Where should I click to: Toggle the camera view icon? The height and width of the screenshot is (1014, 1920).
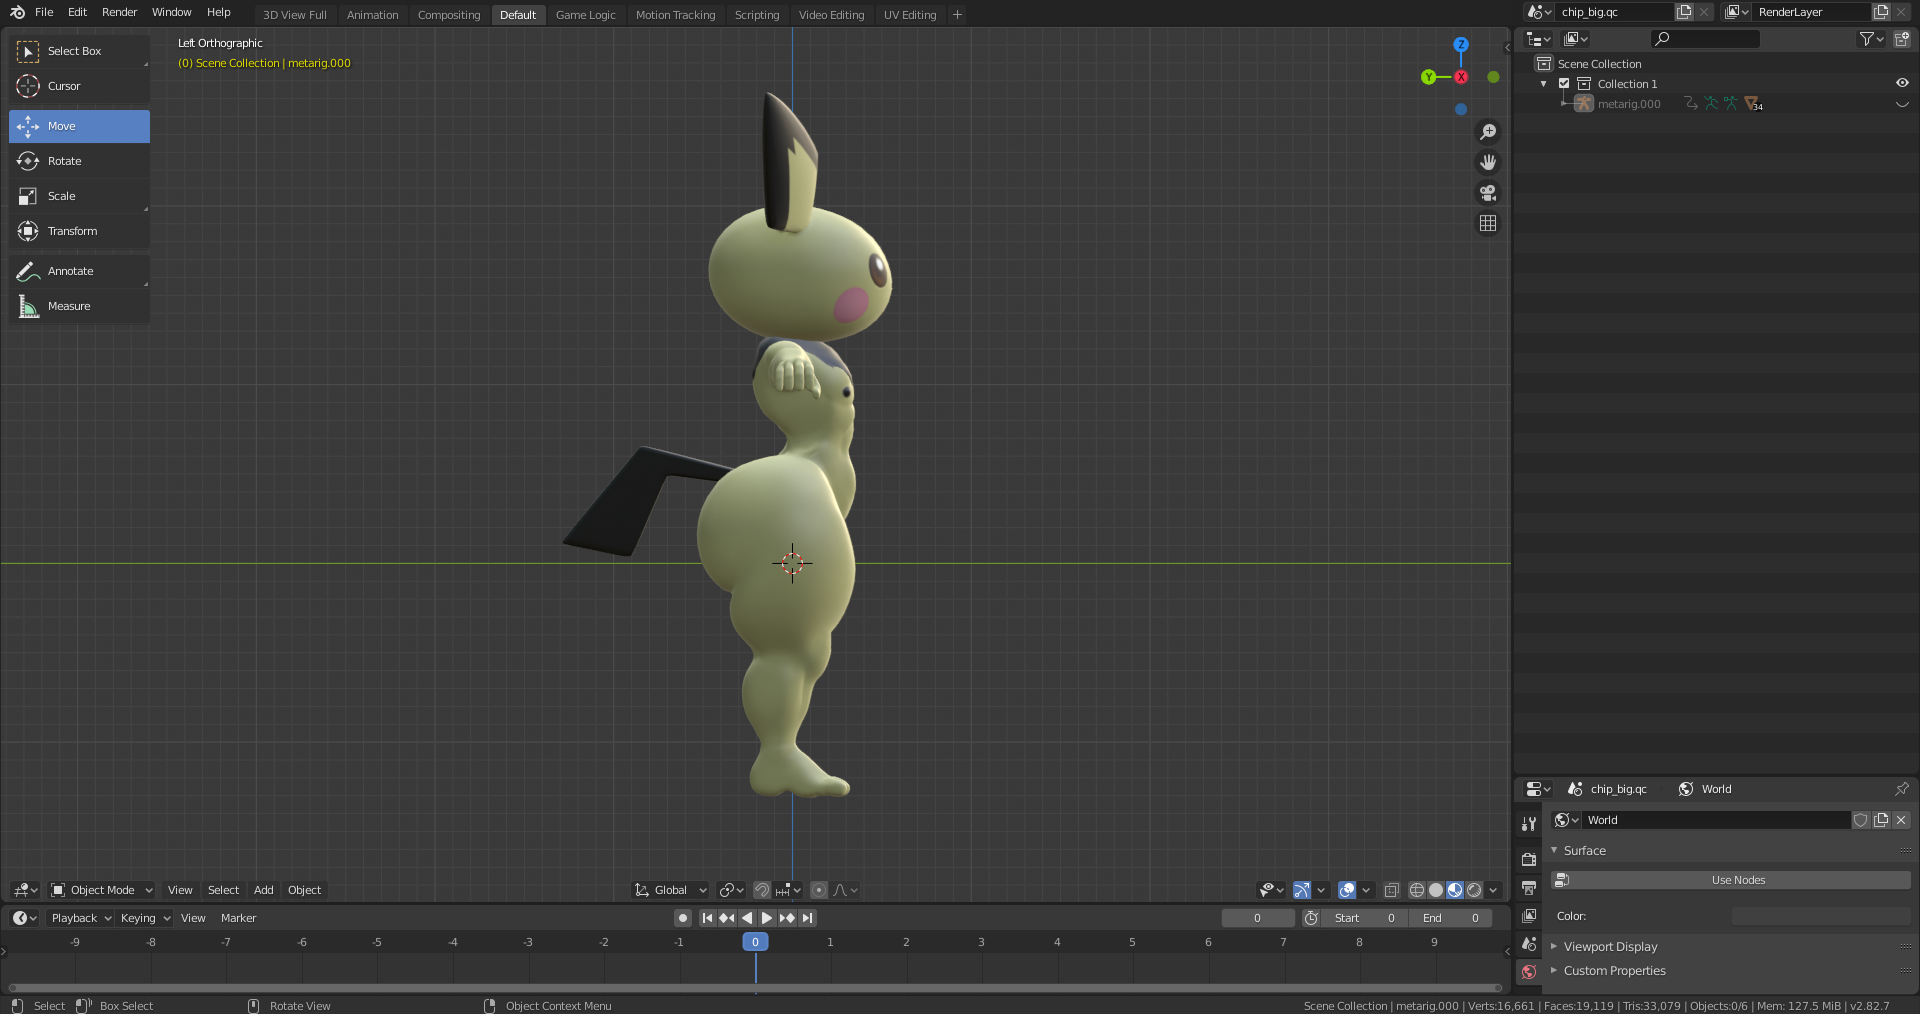(x=1488, y=193)
